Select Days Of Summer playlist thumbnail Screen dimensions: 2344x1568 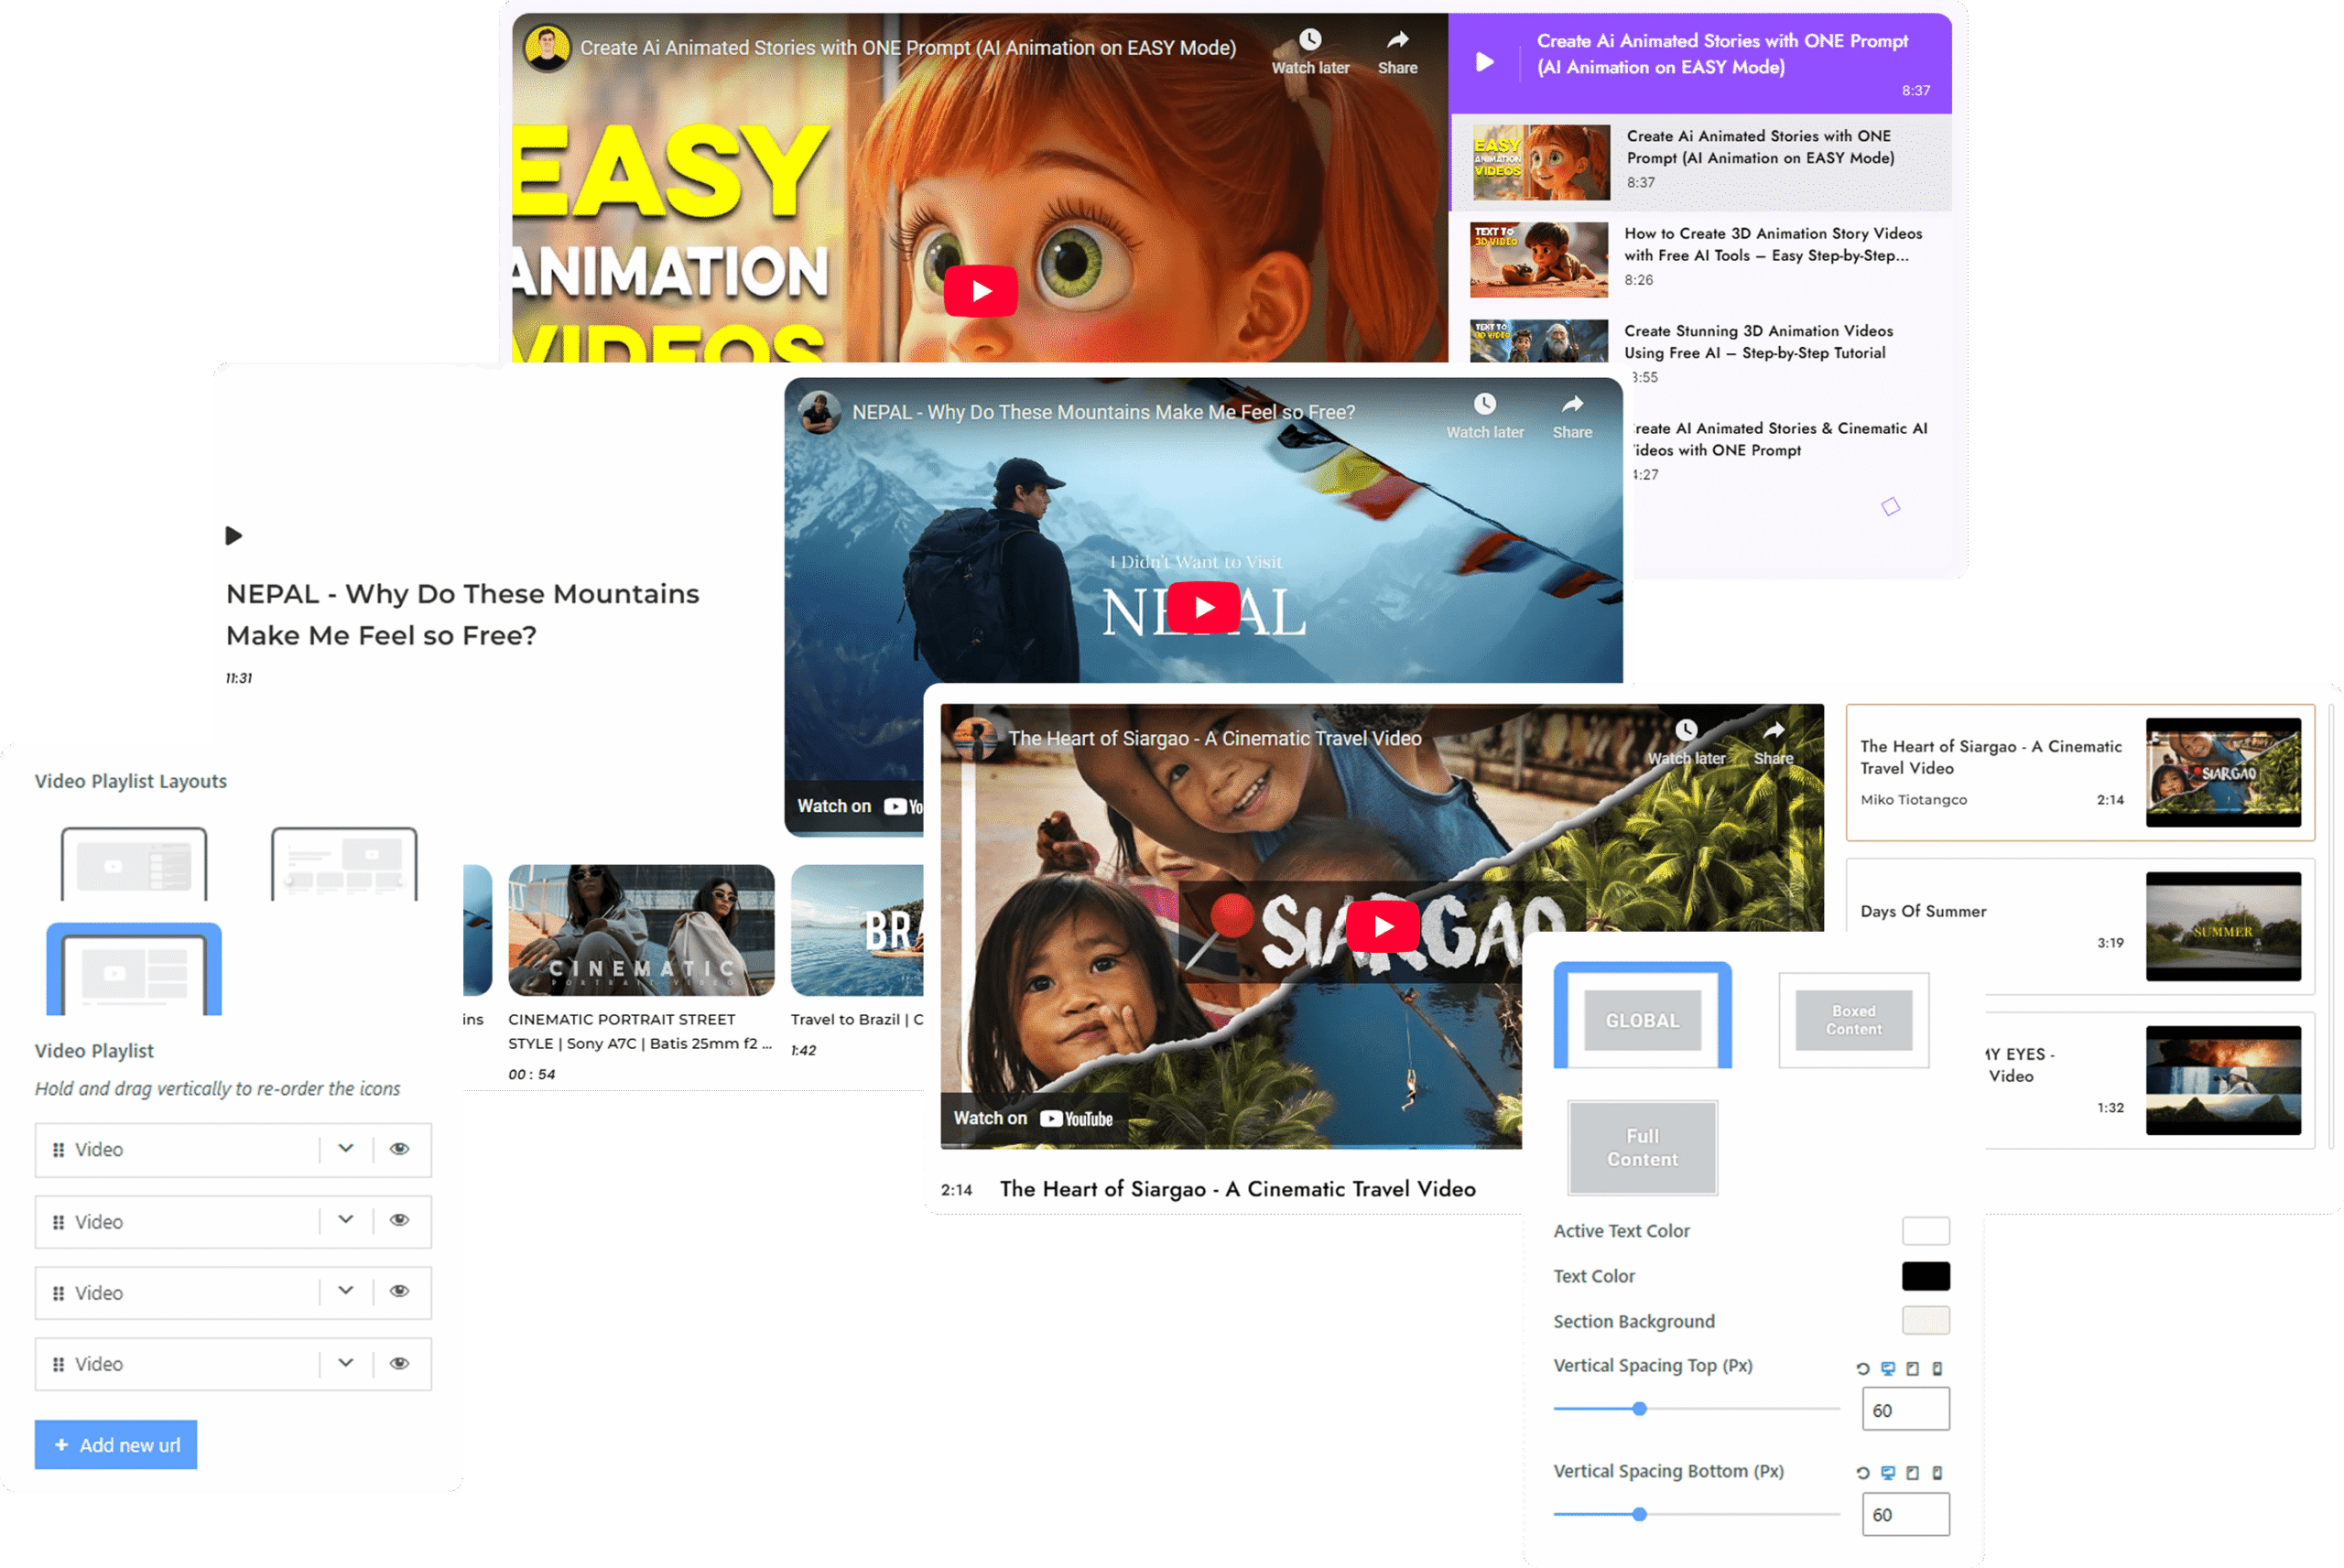[2222, 927]
